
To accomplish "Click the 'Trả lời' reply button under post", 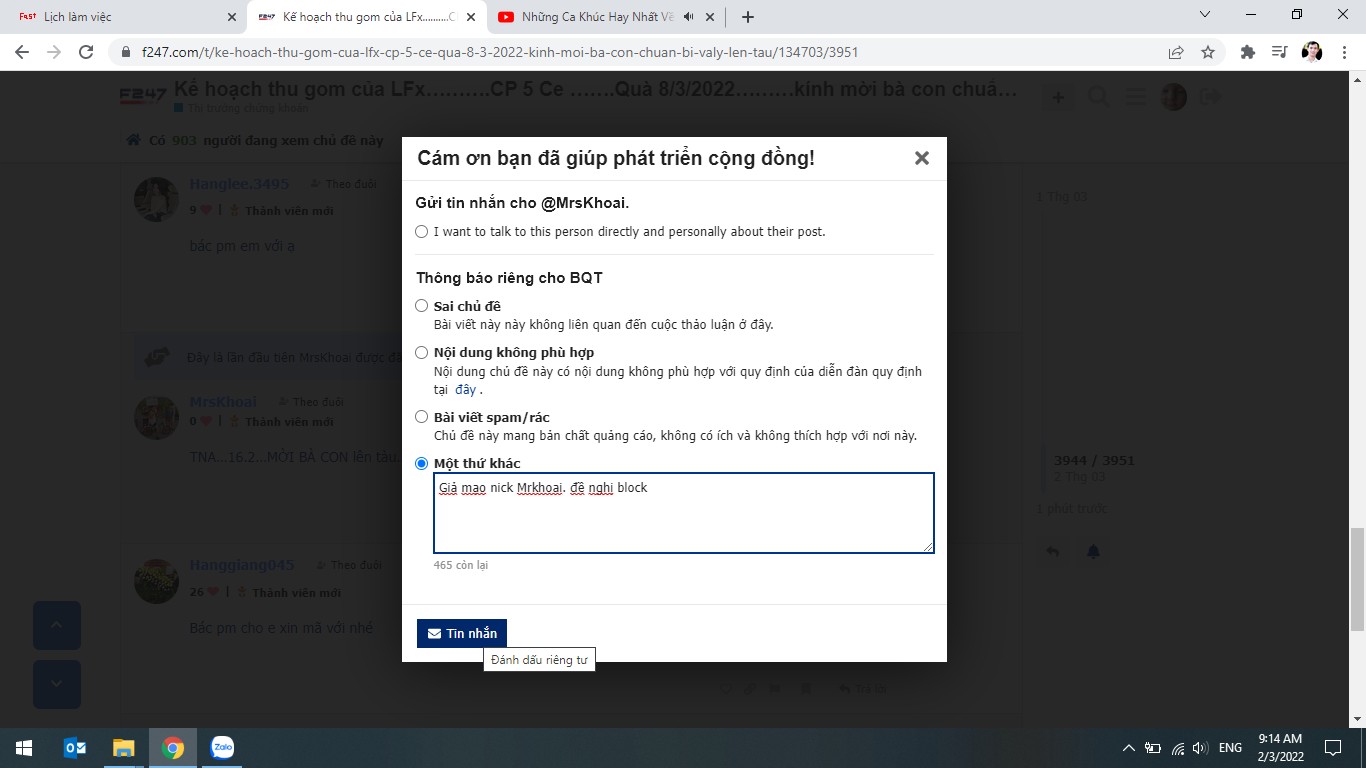I will click(x=862, y=688).
